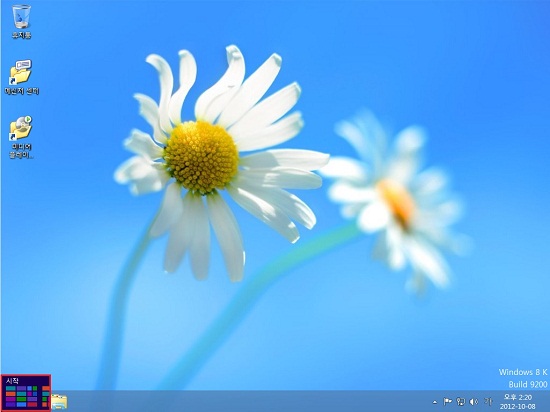This screenshot has width=550, height=412.
Task: Open the speaker volume tray icon
Action: (474, 401)
